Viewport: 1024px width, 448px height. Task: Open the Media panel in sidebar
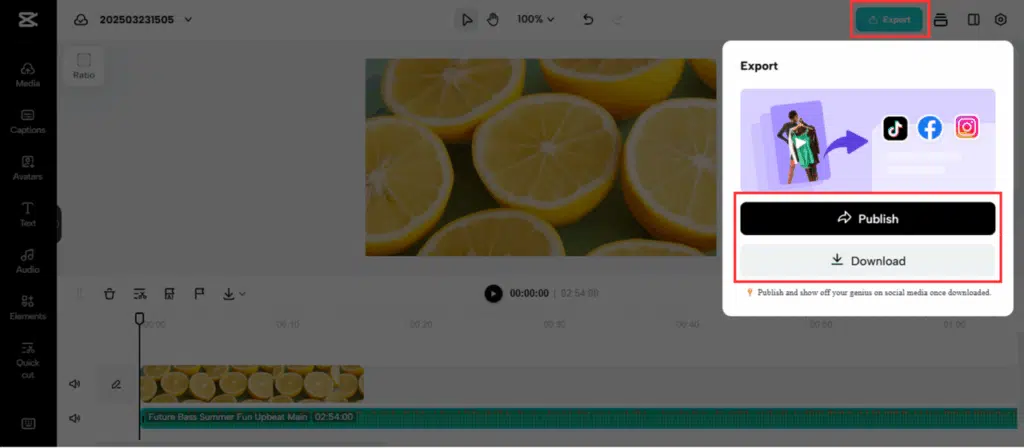28,74
